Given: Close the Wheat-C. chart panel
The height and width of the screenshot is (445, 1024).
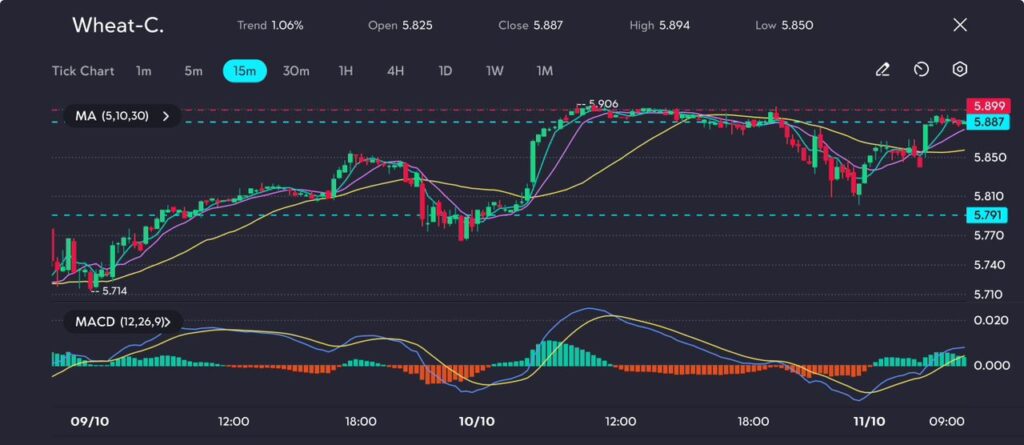Looking at the screenshot, I should tap(960, 25).
